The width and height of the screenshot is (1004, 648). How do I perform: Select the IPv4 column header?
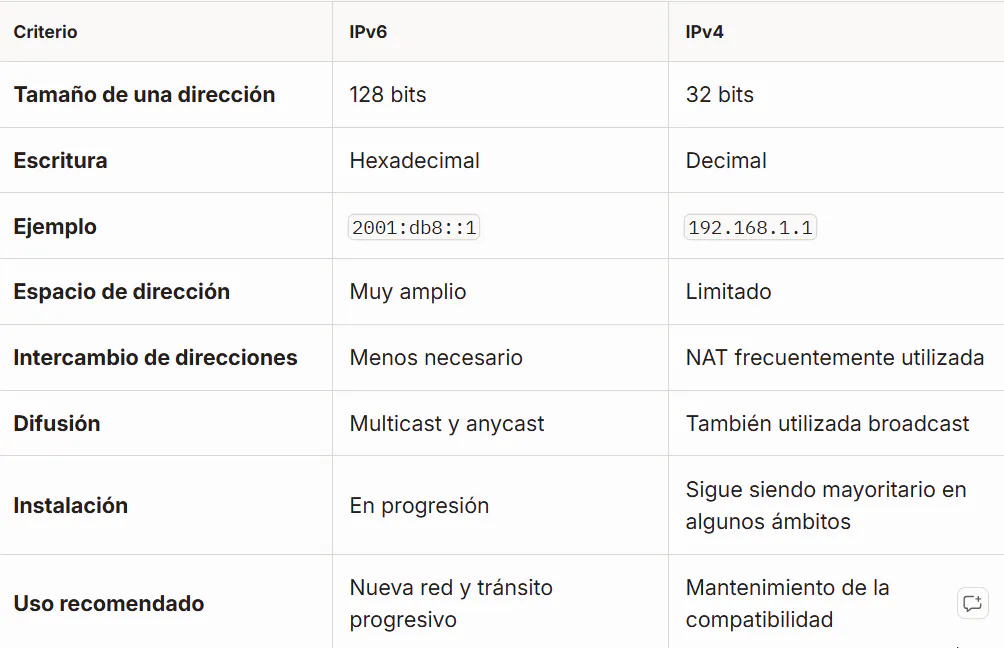pyautogui.click(x=704, y=32)
